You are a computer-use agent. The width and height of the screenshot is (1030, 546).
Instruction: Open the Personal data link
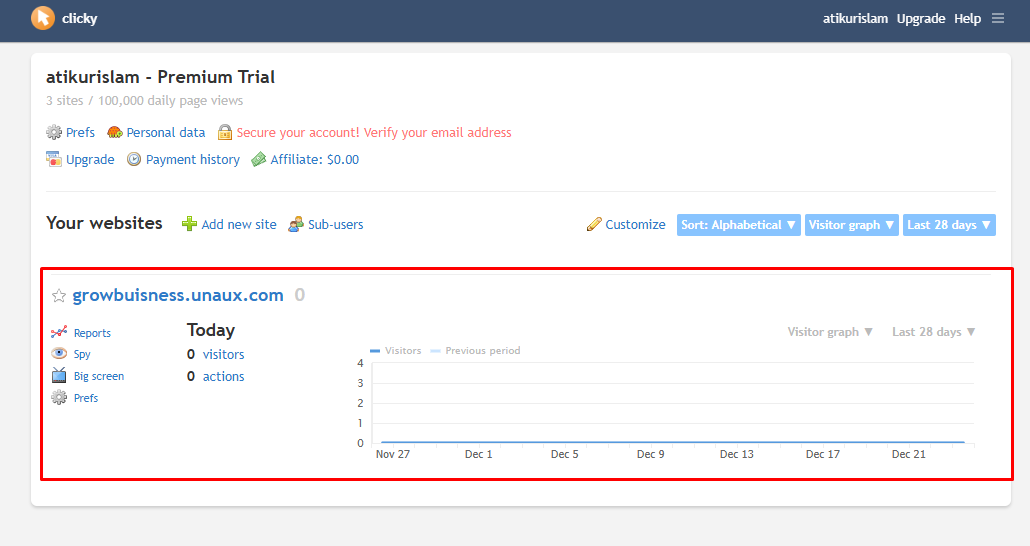point(166,132)
